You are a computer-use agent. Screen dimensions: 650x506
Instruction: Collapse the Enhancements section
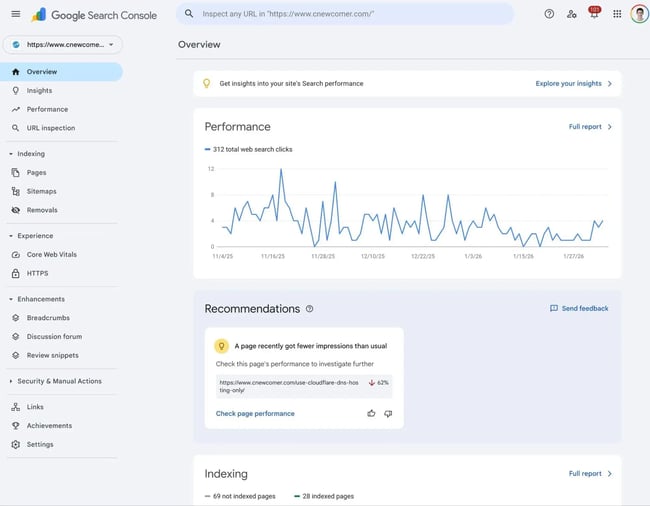(11, 299)
